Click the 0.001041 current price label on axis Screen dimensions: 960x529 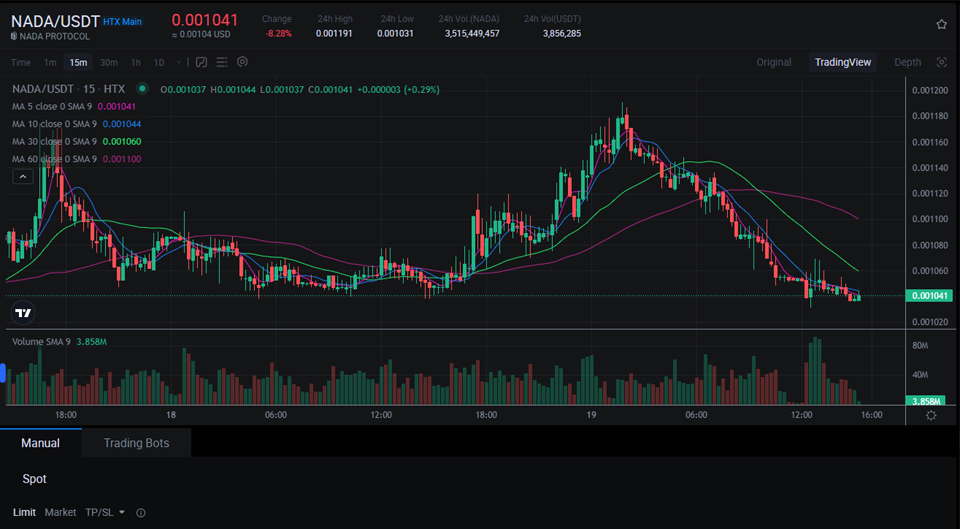click(x=930, y=296)
